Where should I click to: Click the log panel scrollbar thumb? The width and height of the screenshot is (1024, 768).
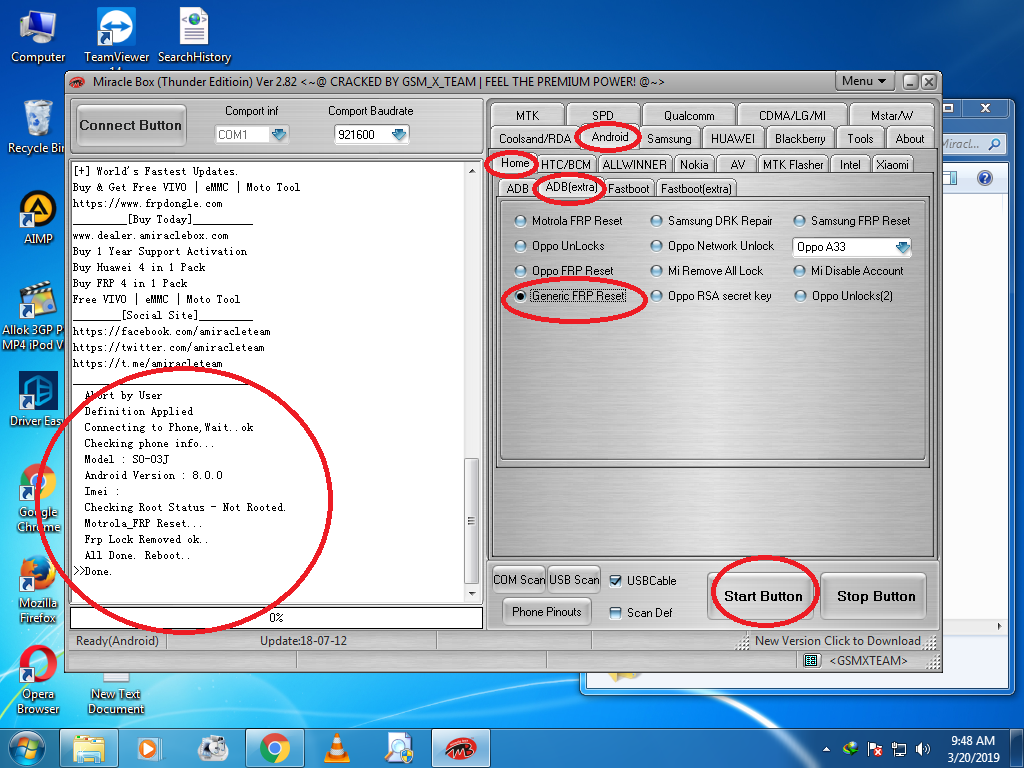[472, 520]
